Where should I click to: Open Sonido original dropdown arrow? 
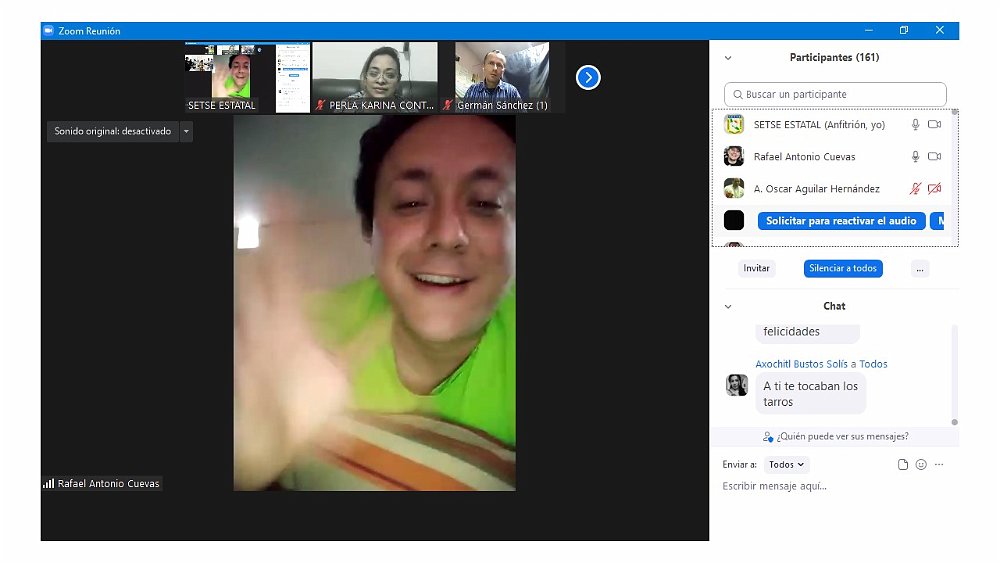(x=186, y=131)
